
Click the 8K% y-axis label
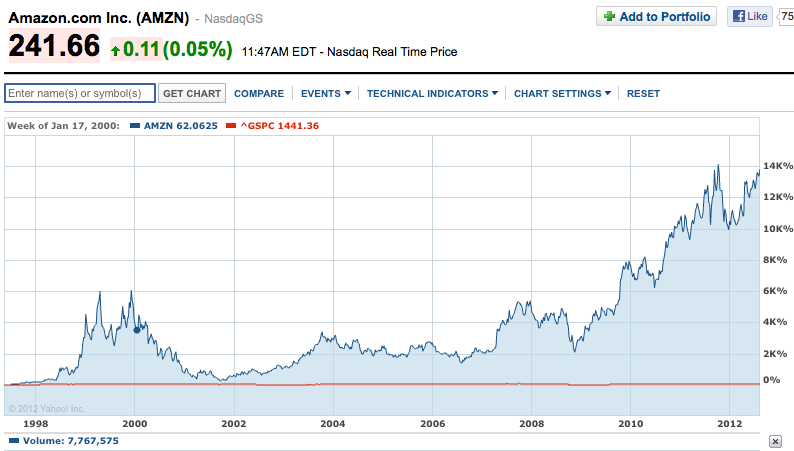pyautogui.click(x=775, y=260)
